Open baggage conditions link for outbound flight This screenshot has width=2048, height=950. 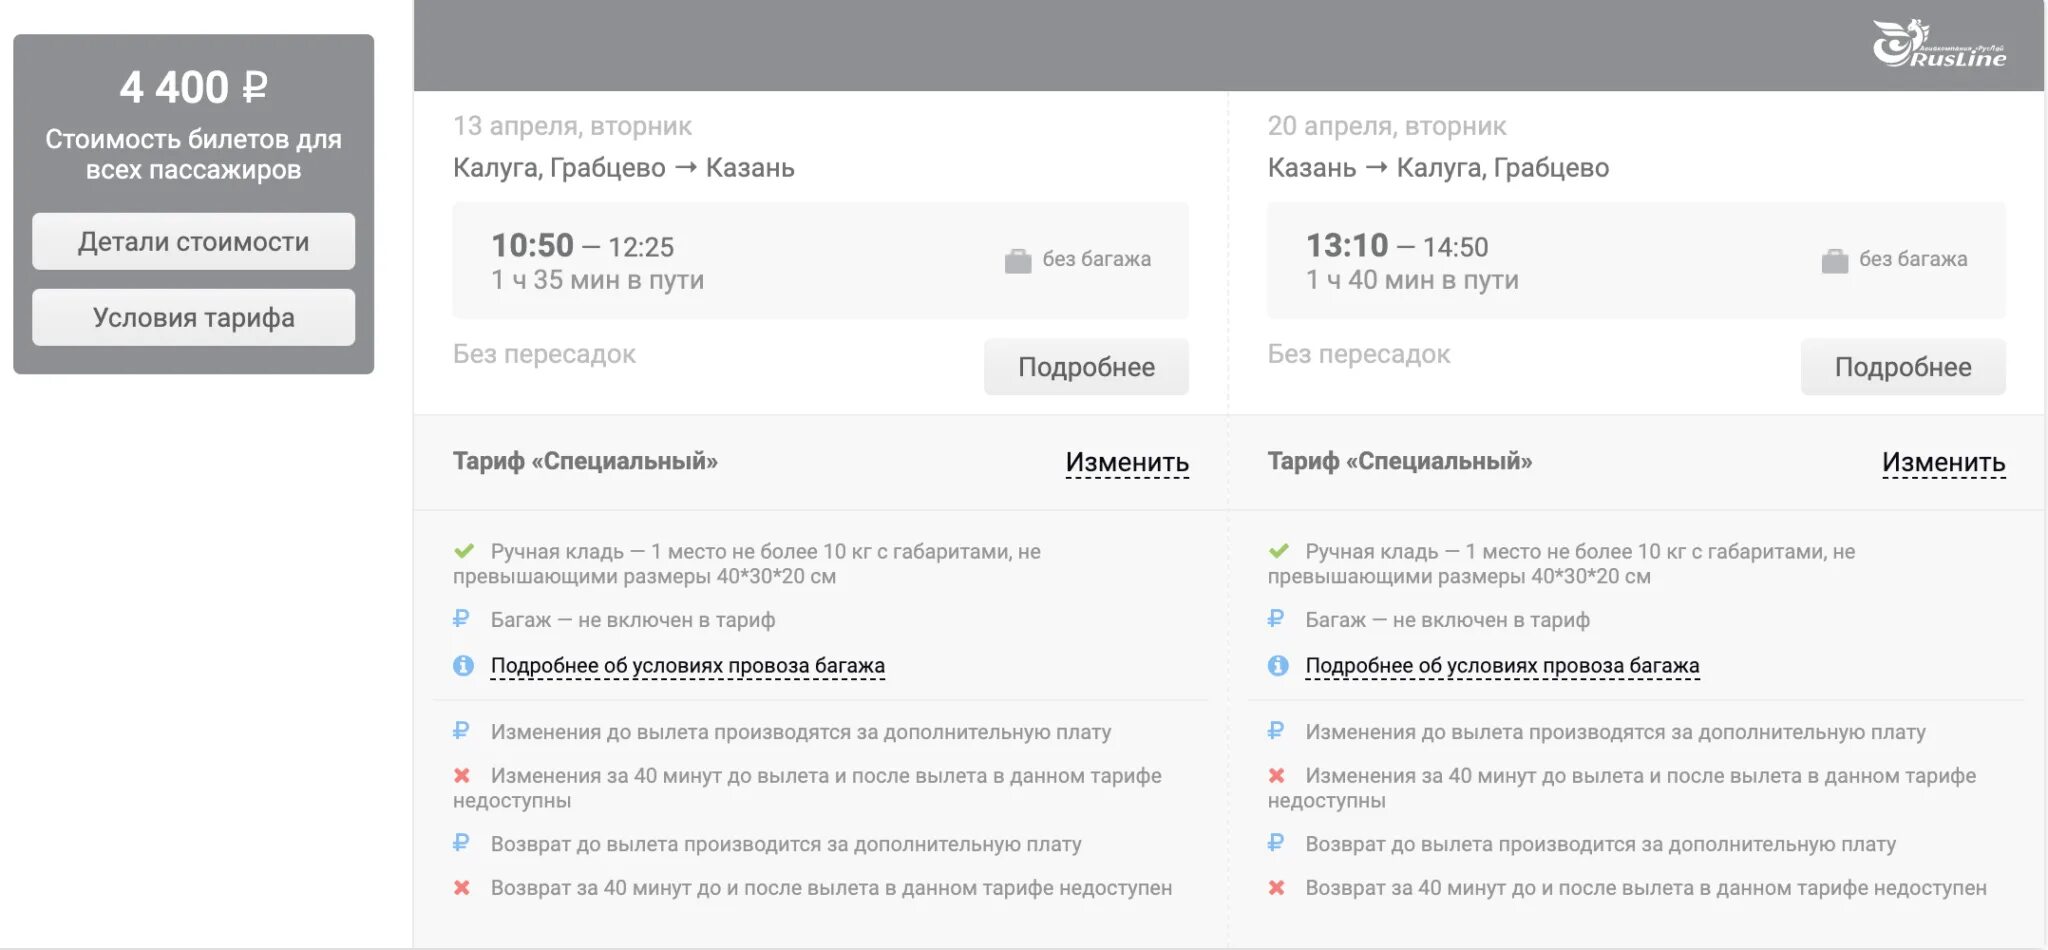(x=687, y=666)
